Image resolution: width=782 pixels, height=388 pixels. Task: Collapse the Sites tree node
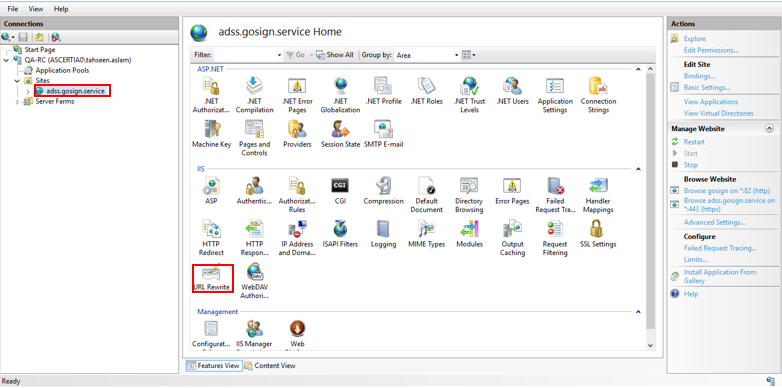[x=17, y=81]
